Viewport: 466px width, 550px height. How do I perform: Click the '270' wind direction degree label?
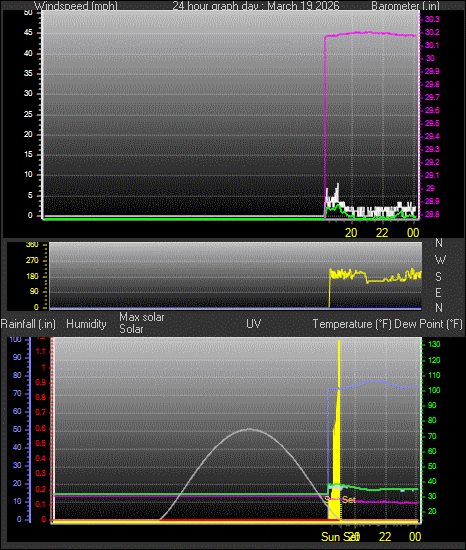tap(32, 260)
